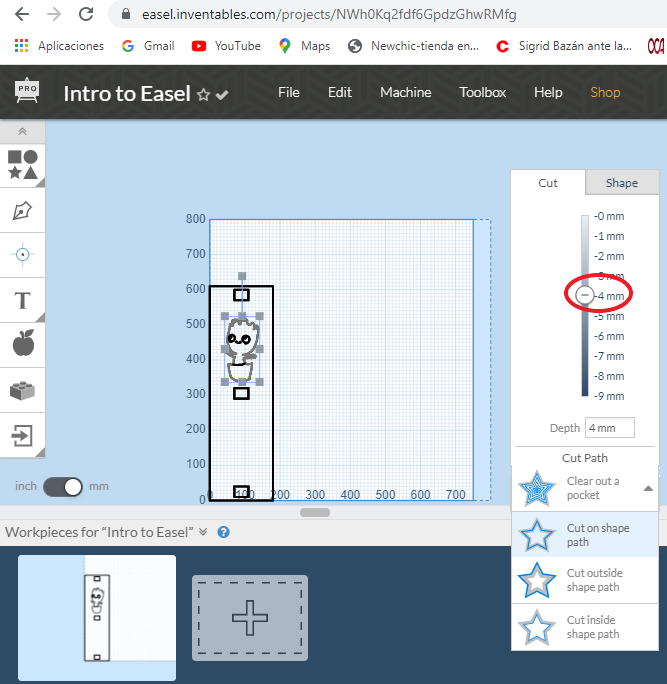Viewport: 667px width, 684px height.
Task: Click the star favorite icon next to title
Action: (203, 95)
